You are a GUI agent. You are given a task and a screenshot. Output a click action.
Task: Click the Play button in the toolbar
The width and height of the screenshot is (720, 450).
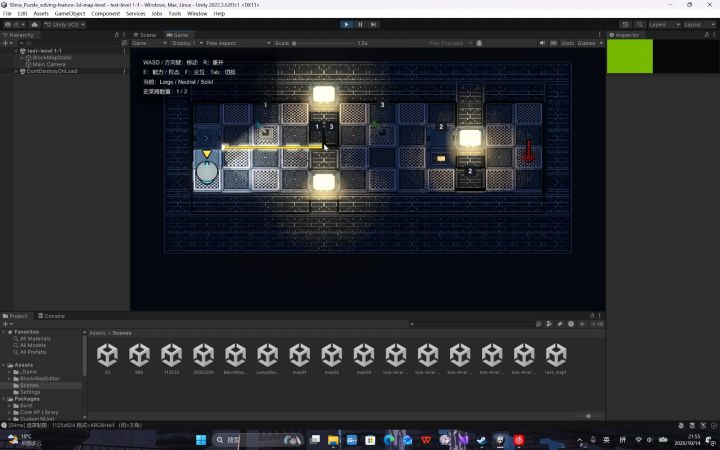click(x=346, y=24)
